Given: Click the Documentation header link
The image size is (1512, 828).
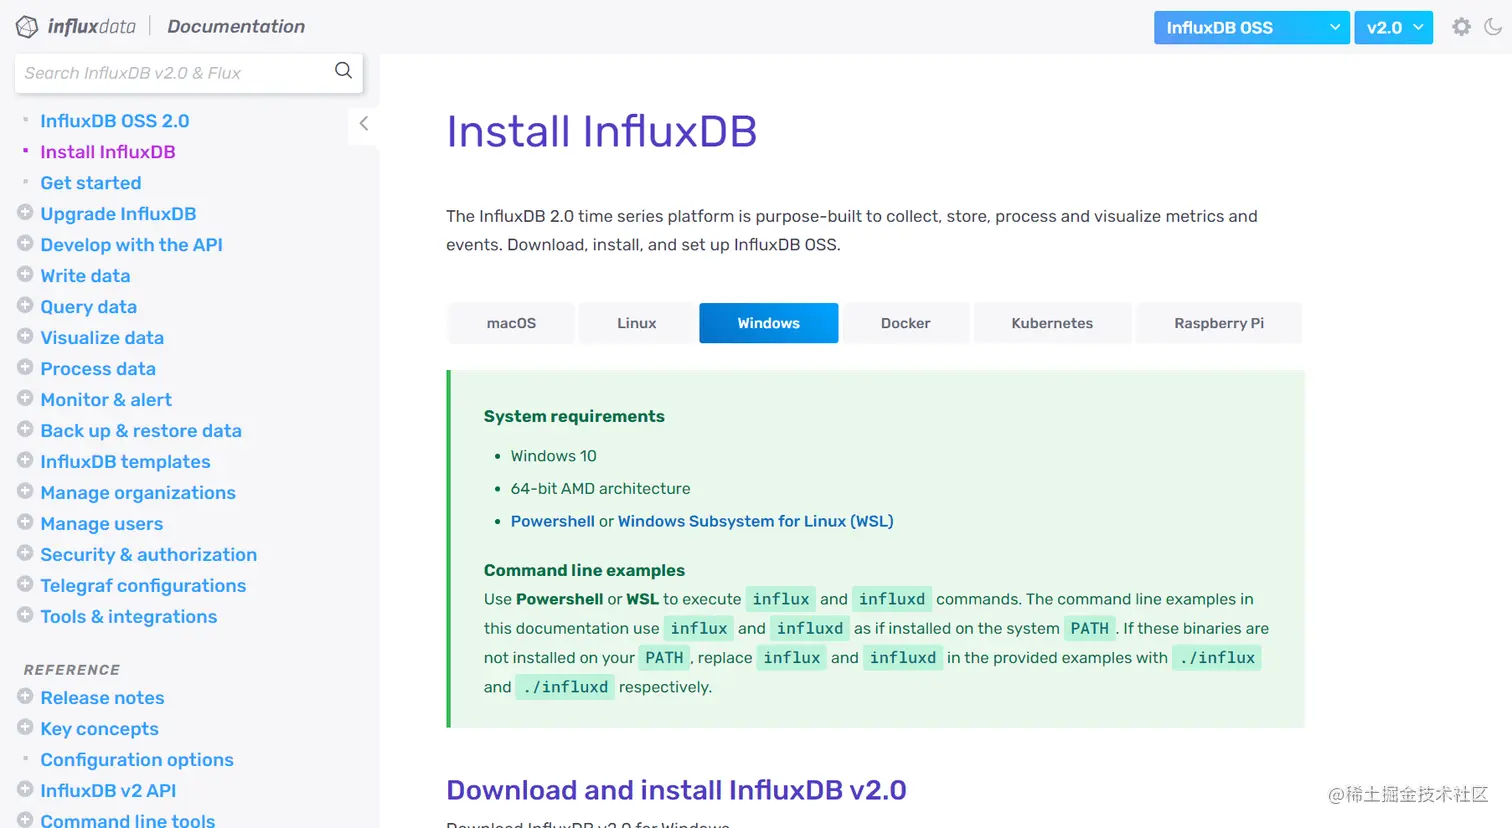Looking at the screenshot, I should (x=236, y=27).
